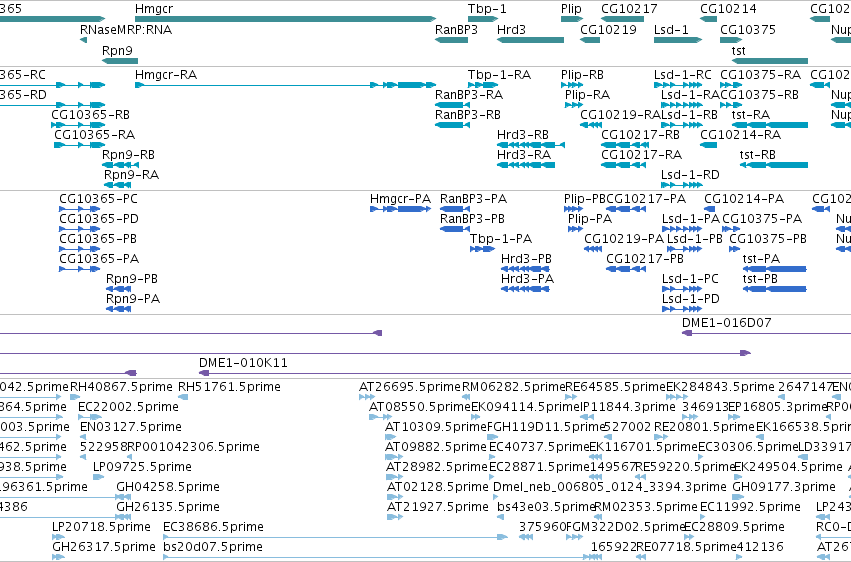Select the Lsd-1-PC protein feature

682,289
